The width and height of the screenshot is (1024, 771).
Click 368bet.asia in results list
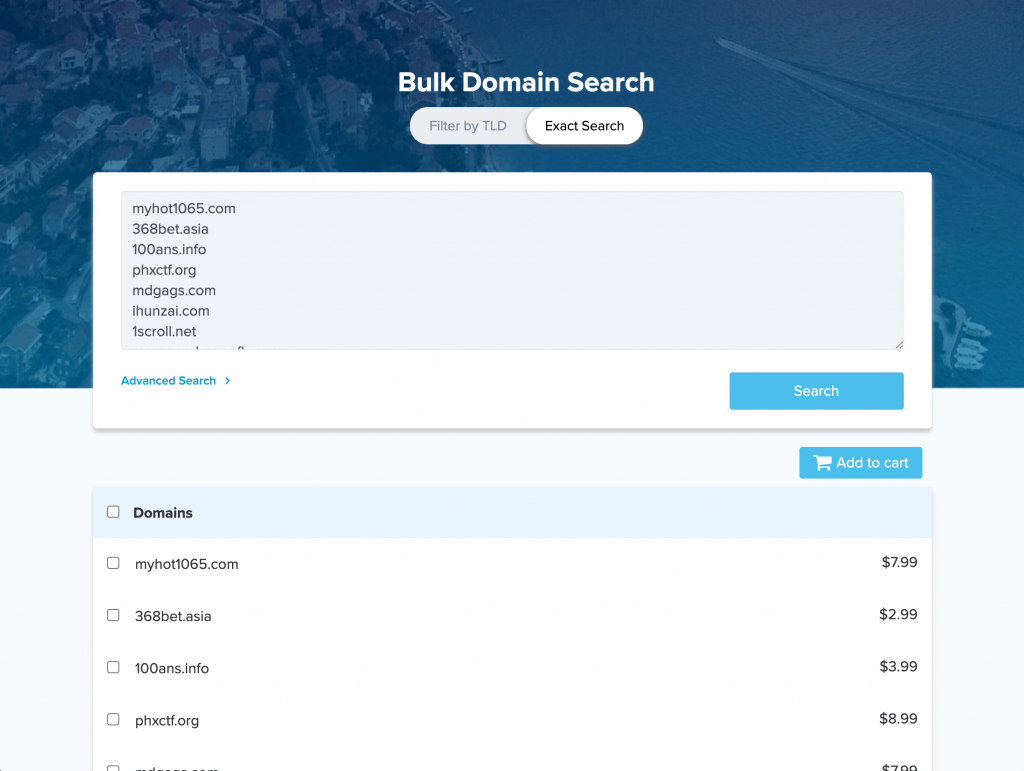(173, 616)
